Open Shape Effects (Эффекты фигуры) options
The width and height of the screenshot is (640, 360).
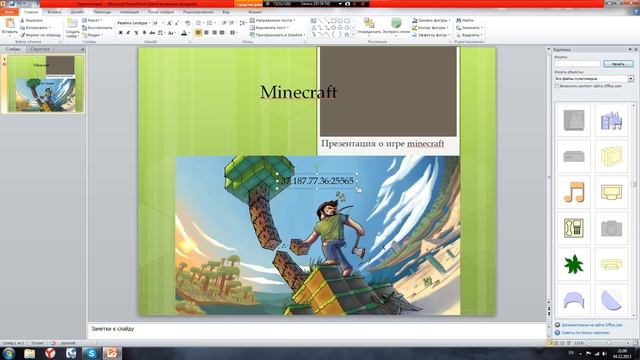(431, 35)
